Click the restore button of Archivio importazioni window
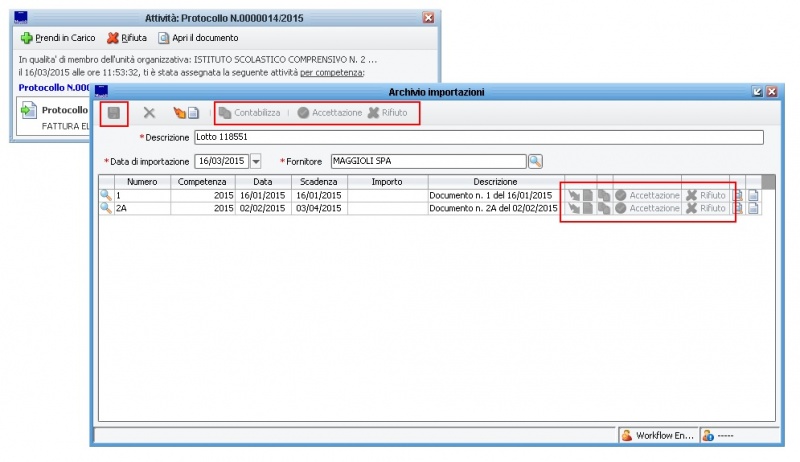Screen dimensions: 800x462 point(758,92)
